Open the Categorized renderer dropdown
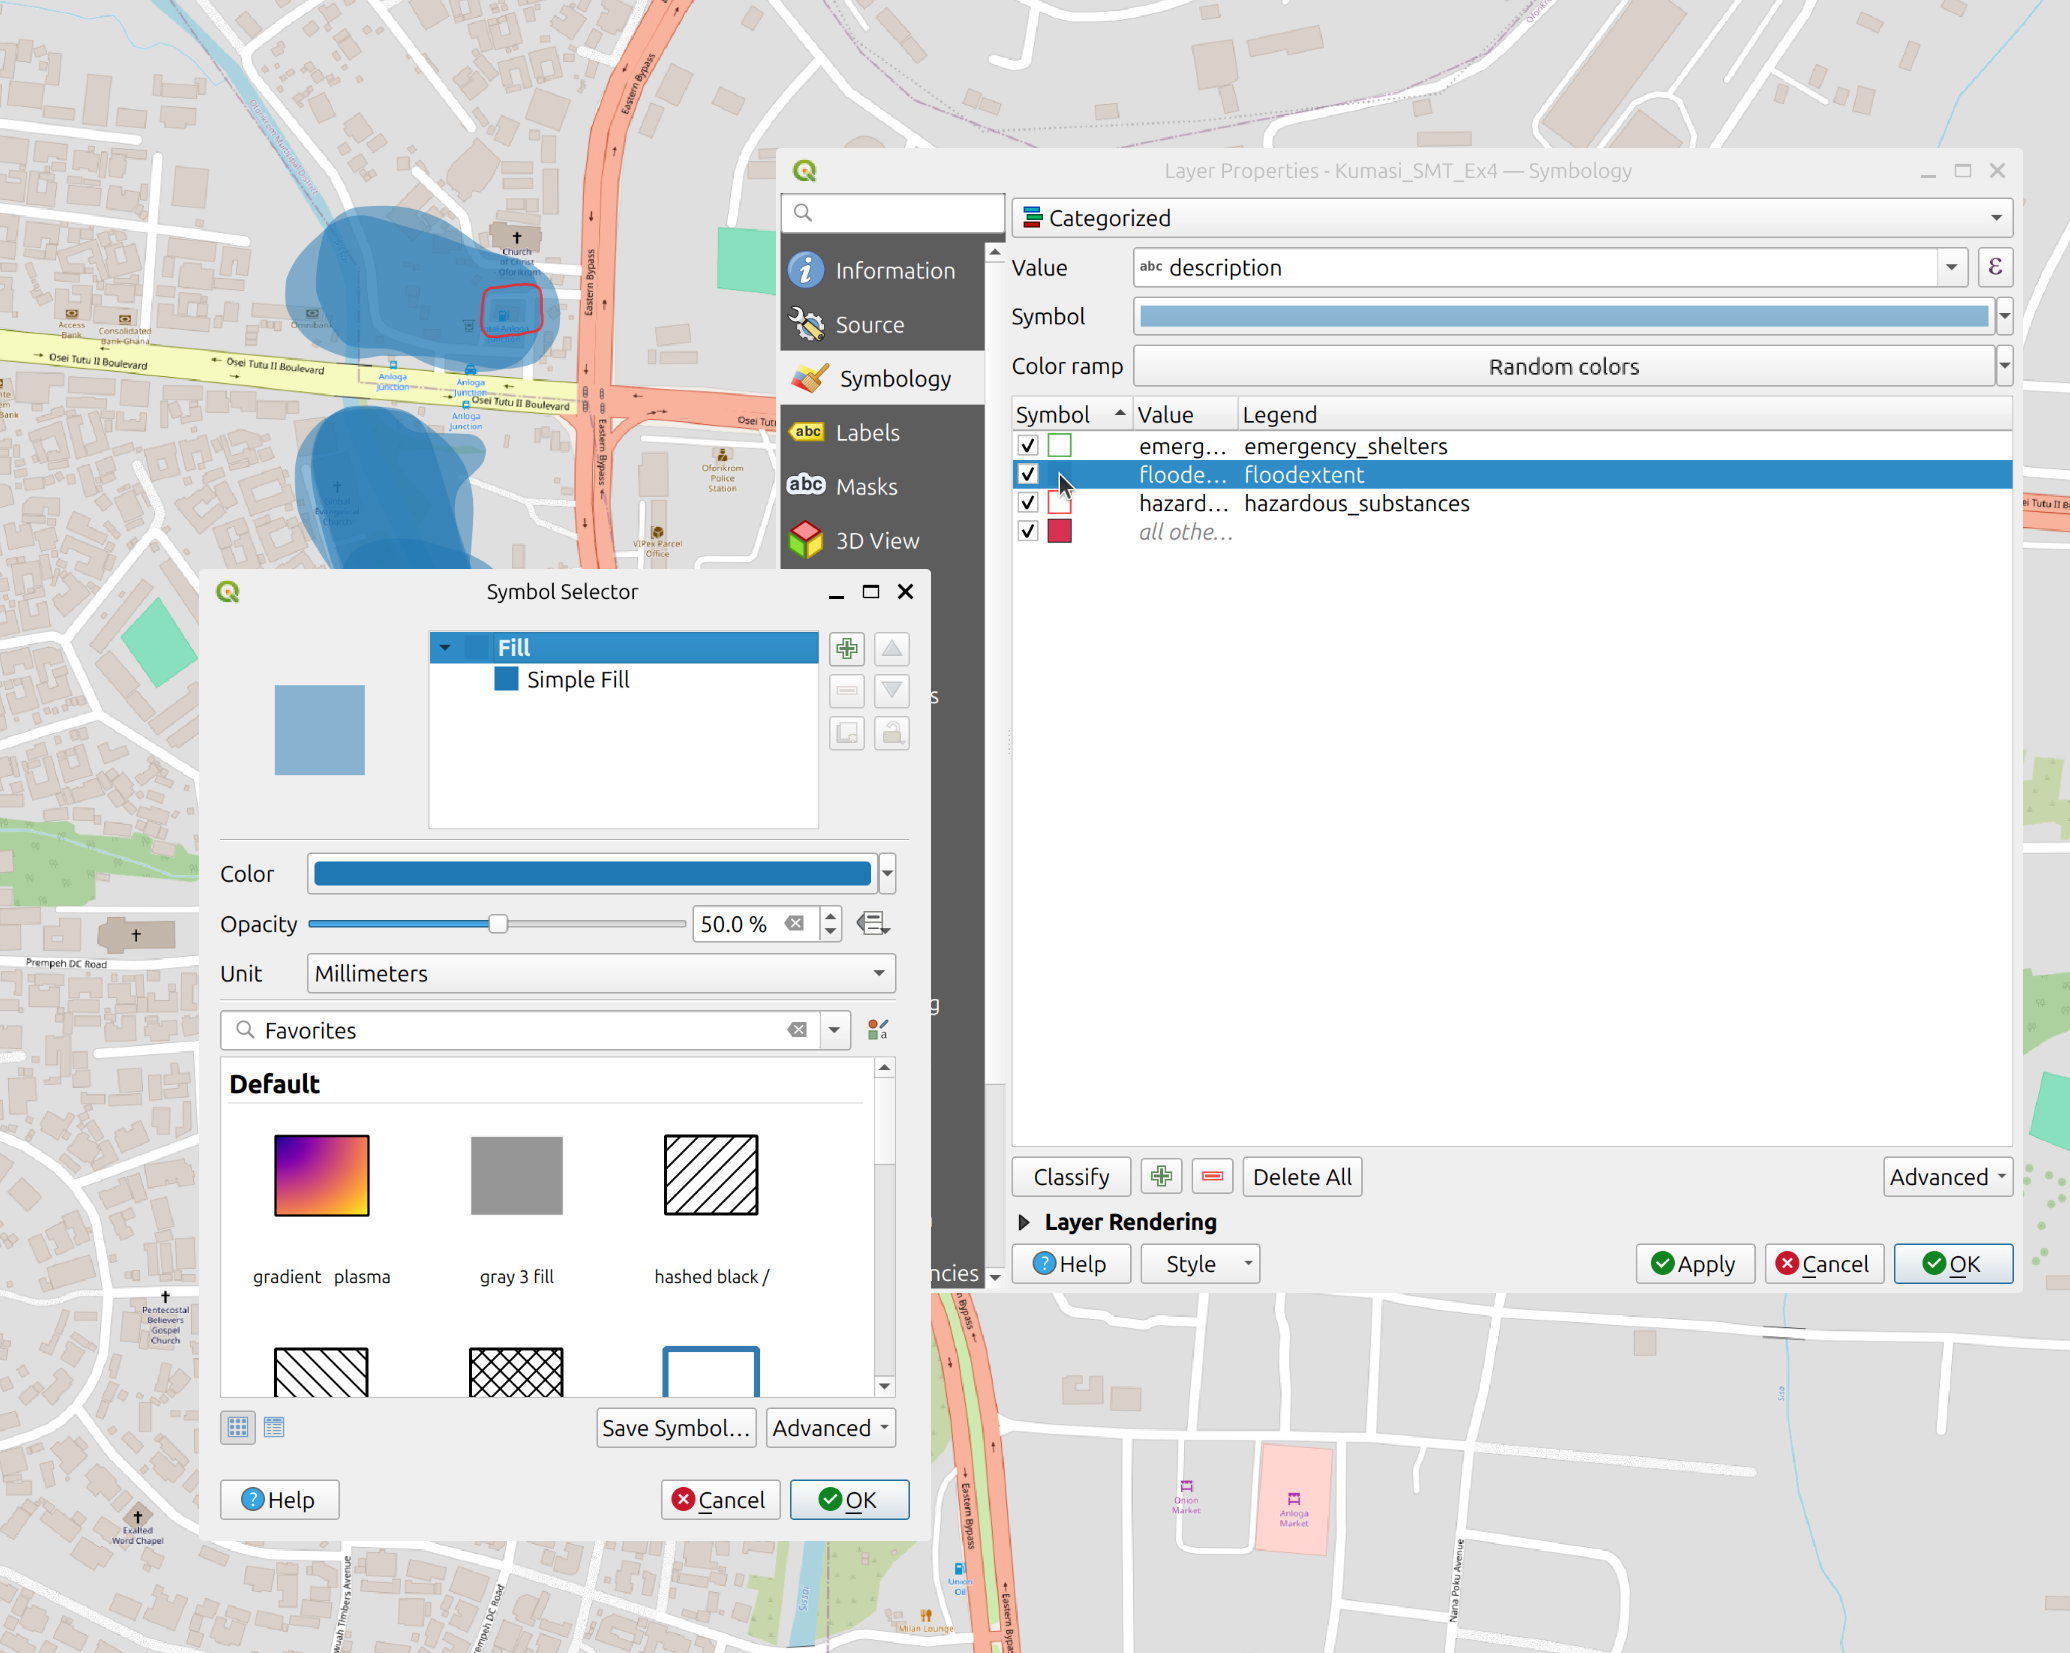Screen dimensions: 2070x1653 [1511, 218]
